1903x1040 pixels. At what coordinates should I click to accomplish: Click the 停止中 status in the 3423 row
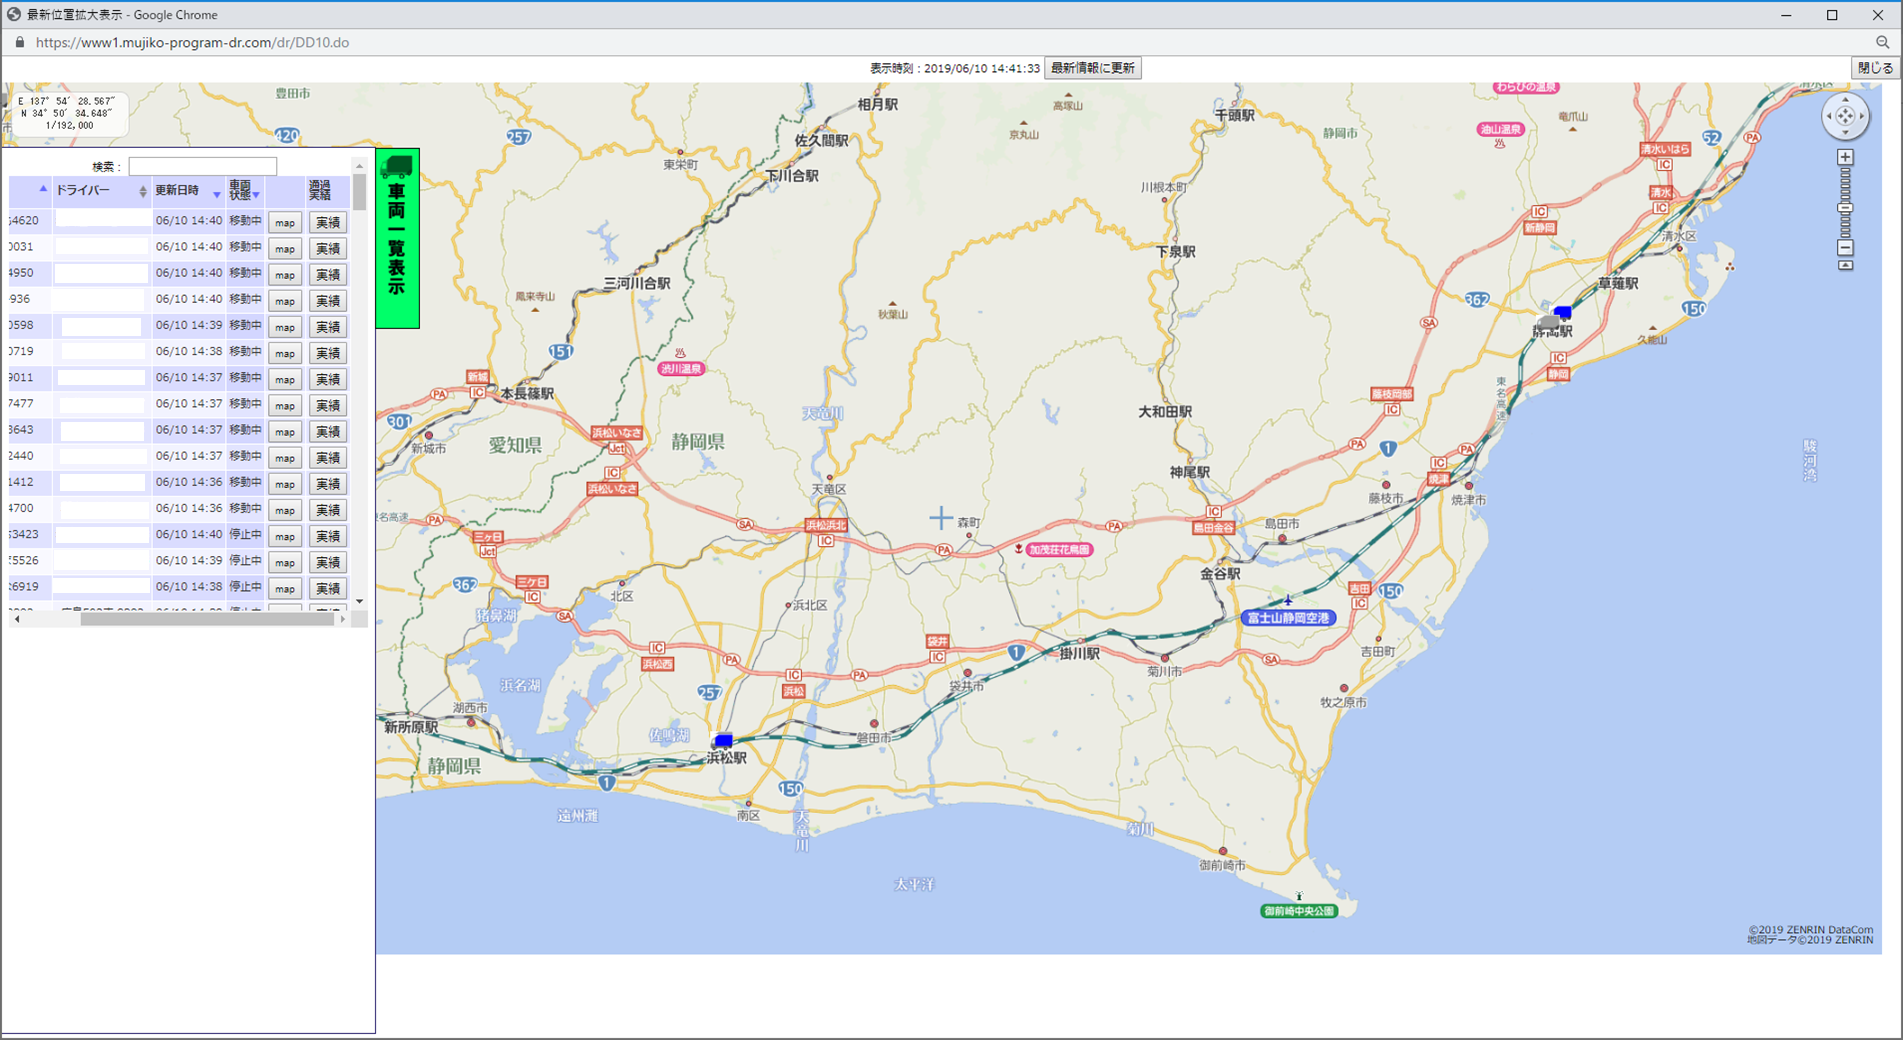(245, 535)
